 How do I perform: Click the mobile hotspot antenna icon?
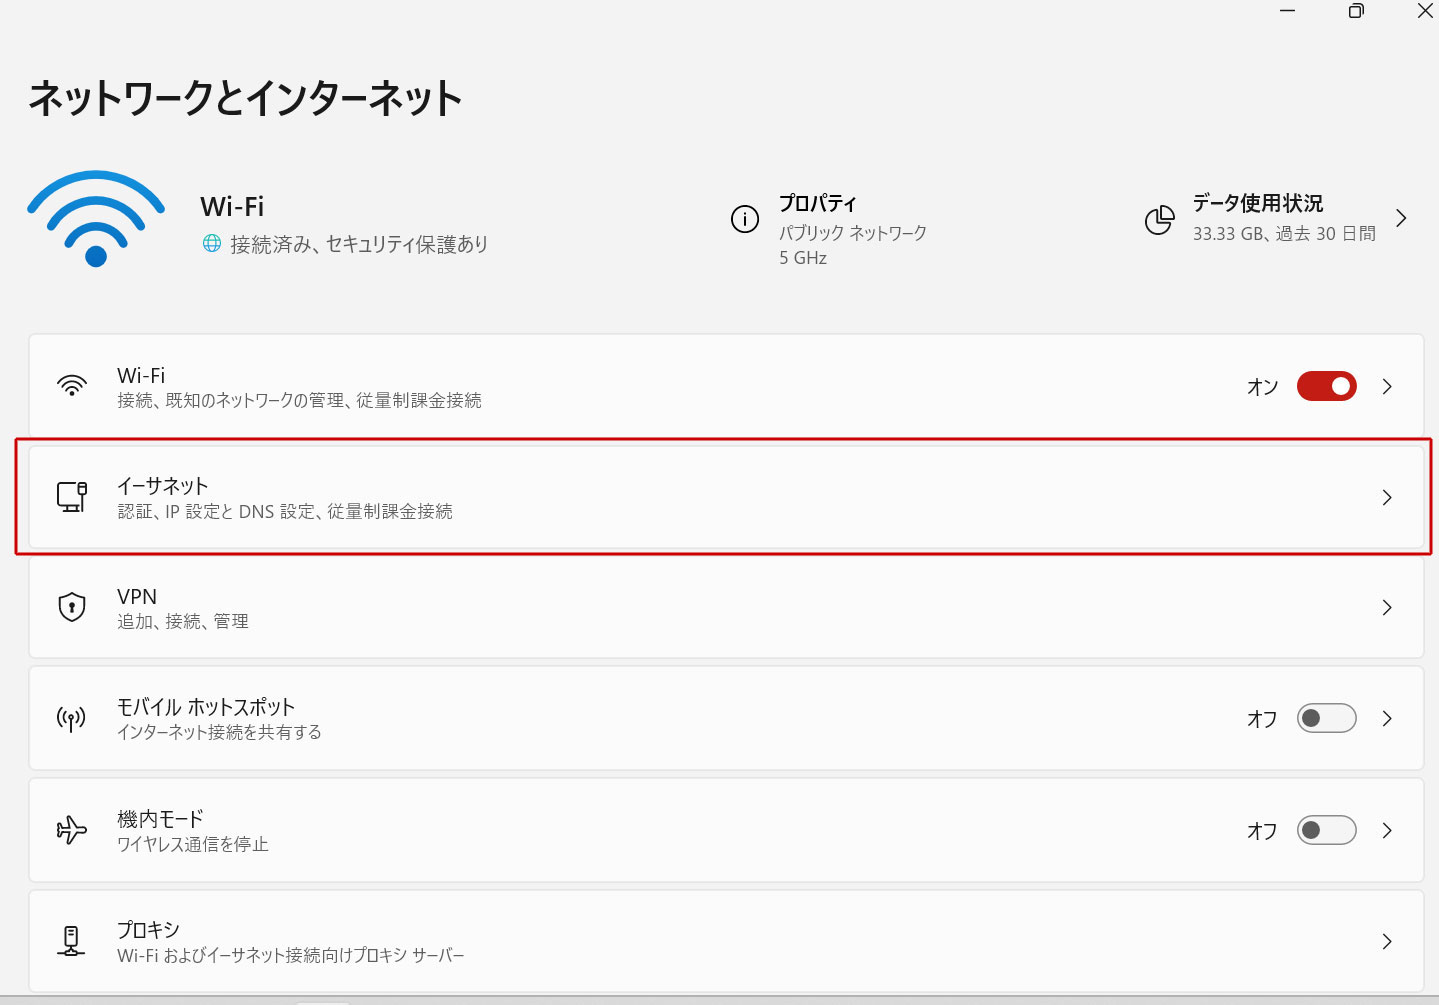point(72,718)
